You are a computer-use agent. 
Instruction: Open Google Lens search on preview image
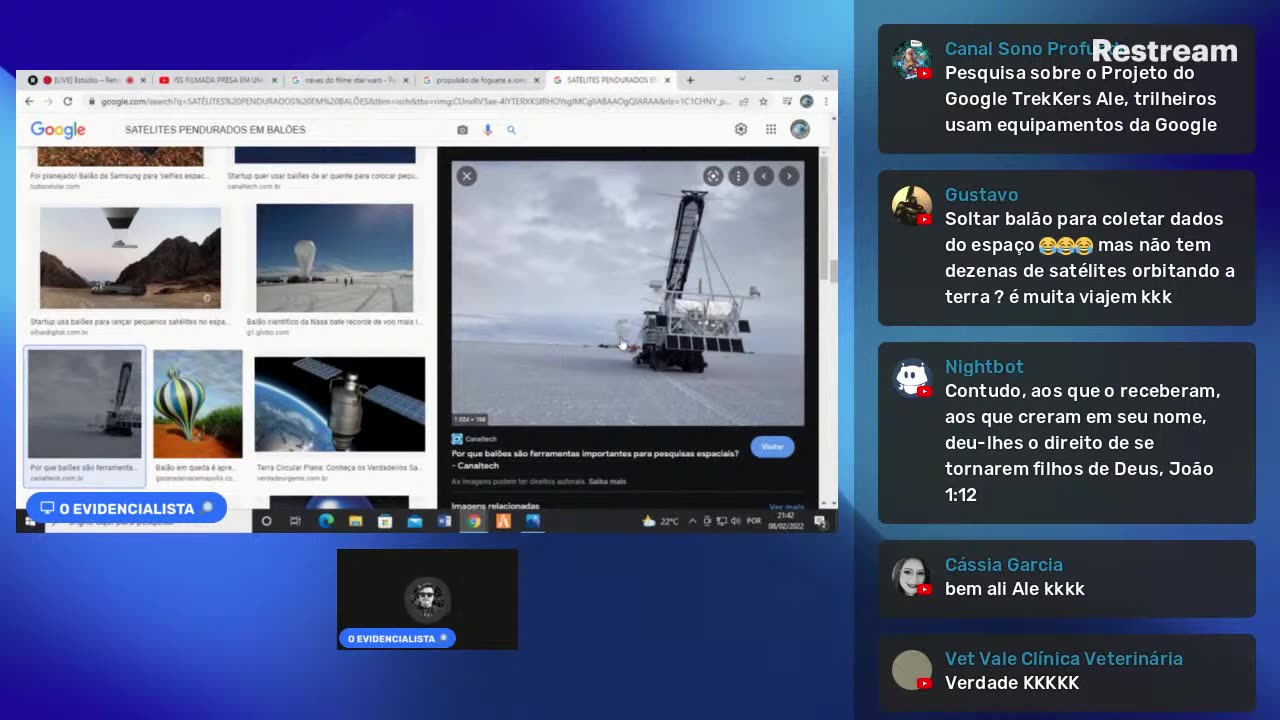[x=713, y=176]
